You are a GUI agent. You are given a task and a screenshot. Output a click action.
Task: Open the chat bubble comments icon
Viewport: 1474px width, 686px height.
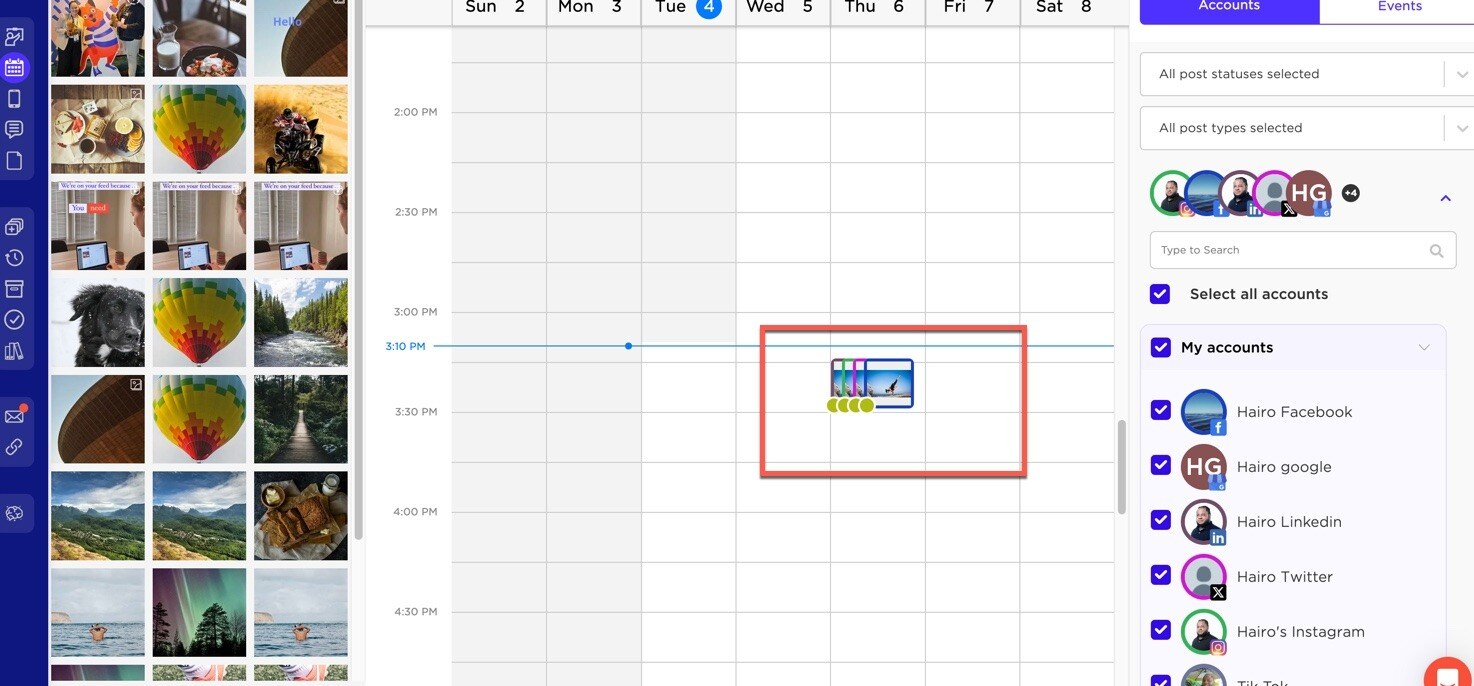click(x=14, y=130)
